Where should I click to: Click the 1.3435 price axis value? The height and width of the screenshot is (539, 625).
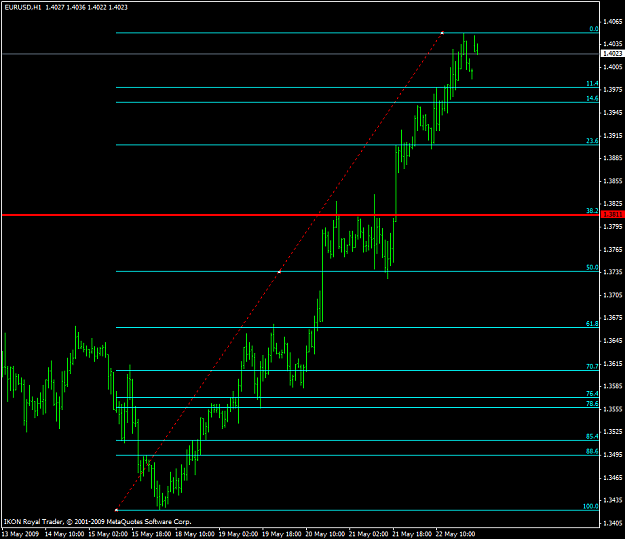pyautogui.click(x=613, y=500)
